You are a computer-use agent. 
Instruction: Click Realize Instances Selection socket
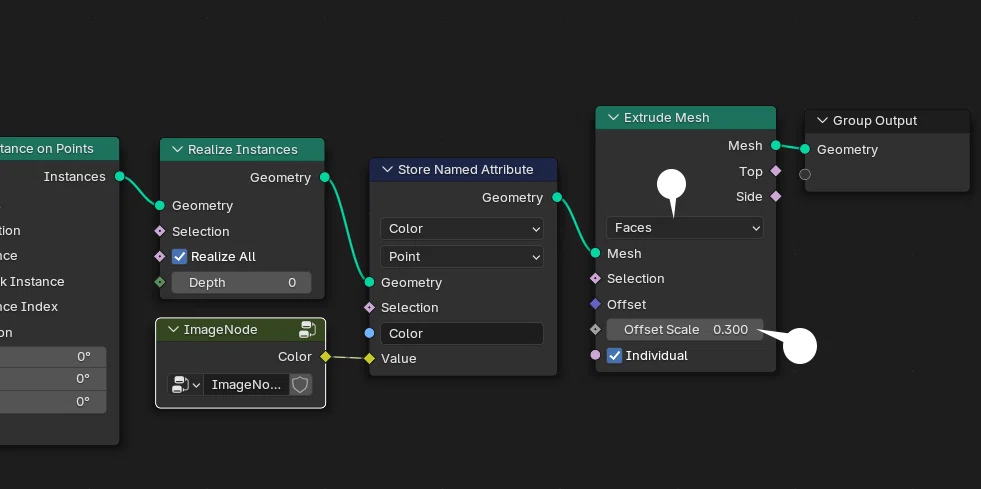[160, 231]
